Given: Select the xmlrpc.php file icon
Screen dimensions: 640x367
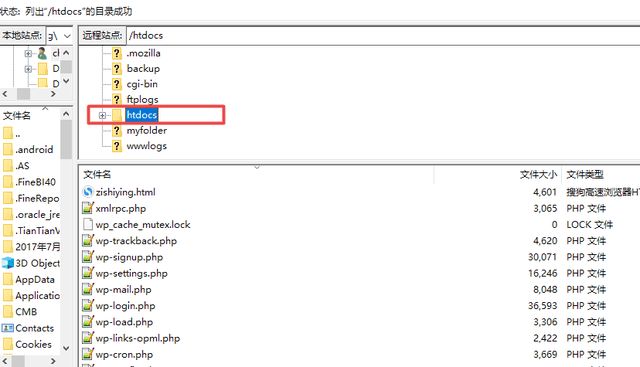Looking at the screenshot, I should [x=87, y=208].
